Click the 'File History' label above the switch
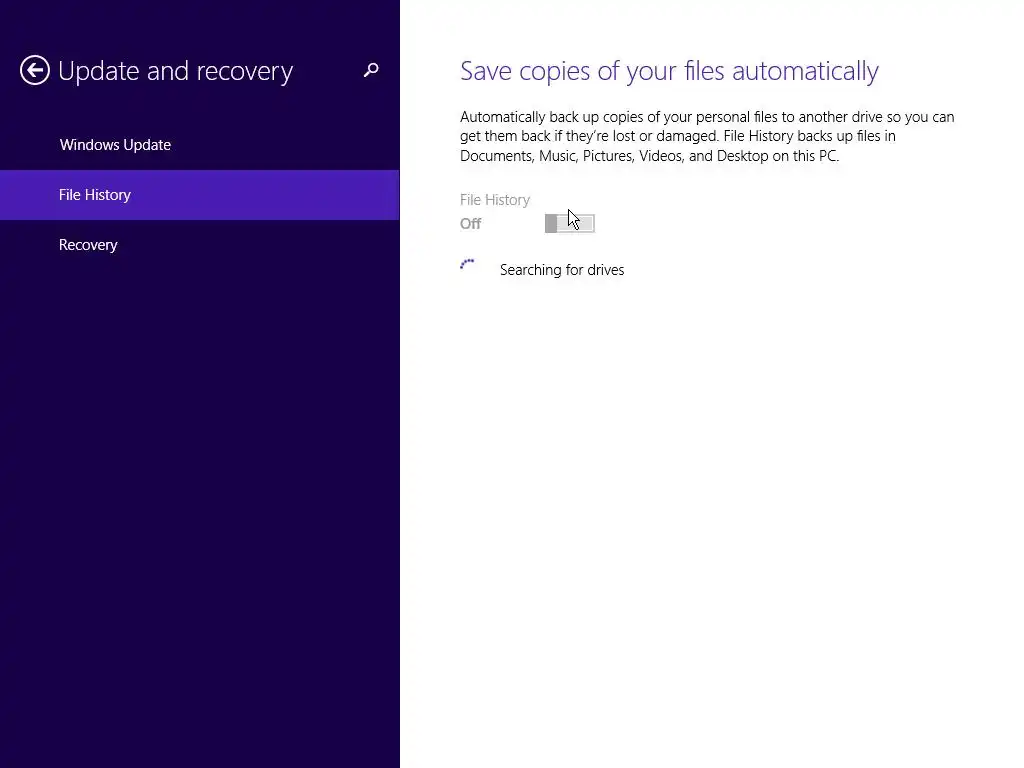1024x768 pixels. (x=494, y=200)
